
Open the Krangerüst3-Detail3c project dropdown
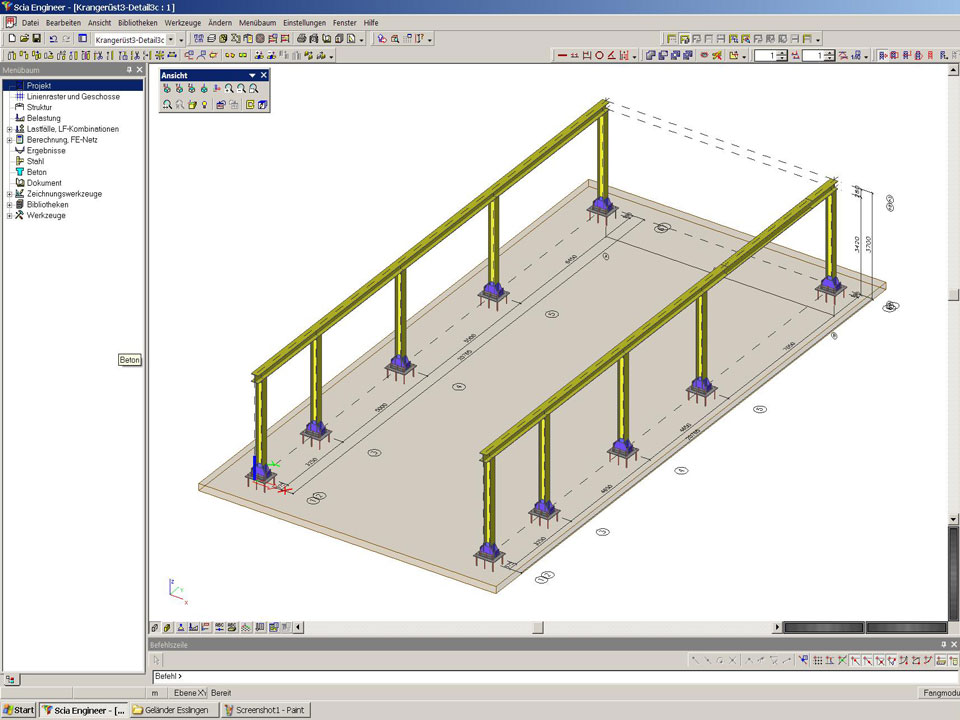pos(170,39)
